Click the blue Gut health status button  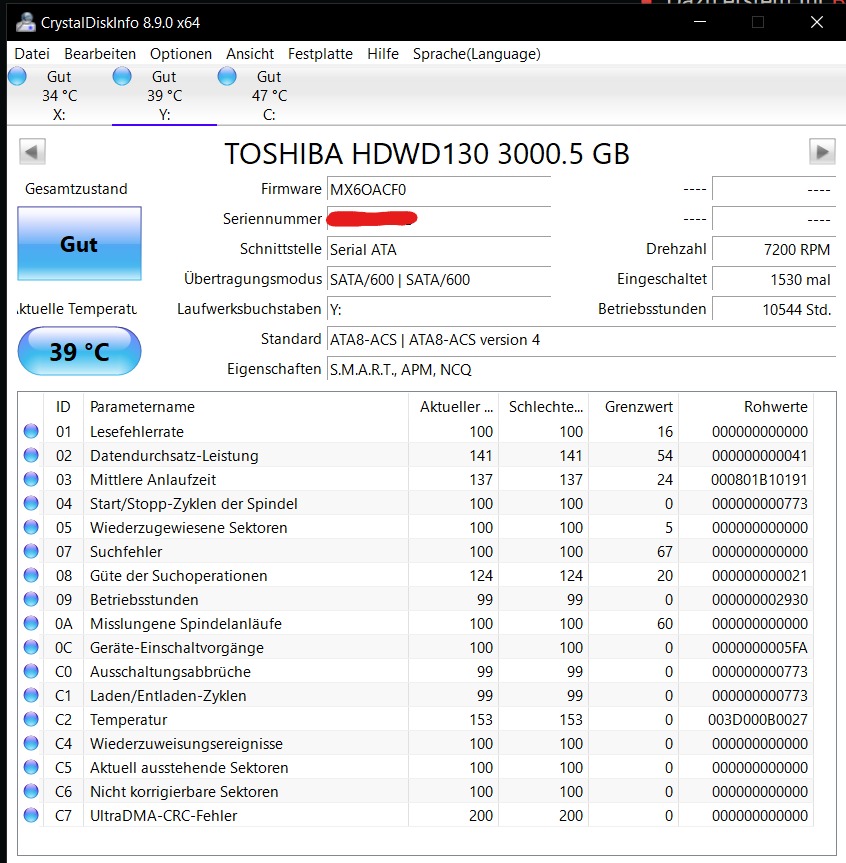(x=79, y=244)
